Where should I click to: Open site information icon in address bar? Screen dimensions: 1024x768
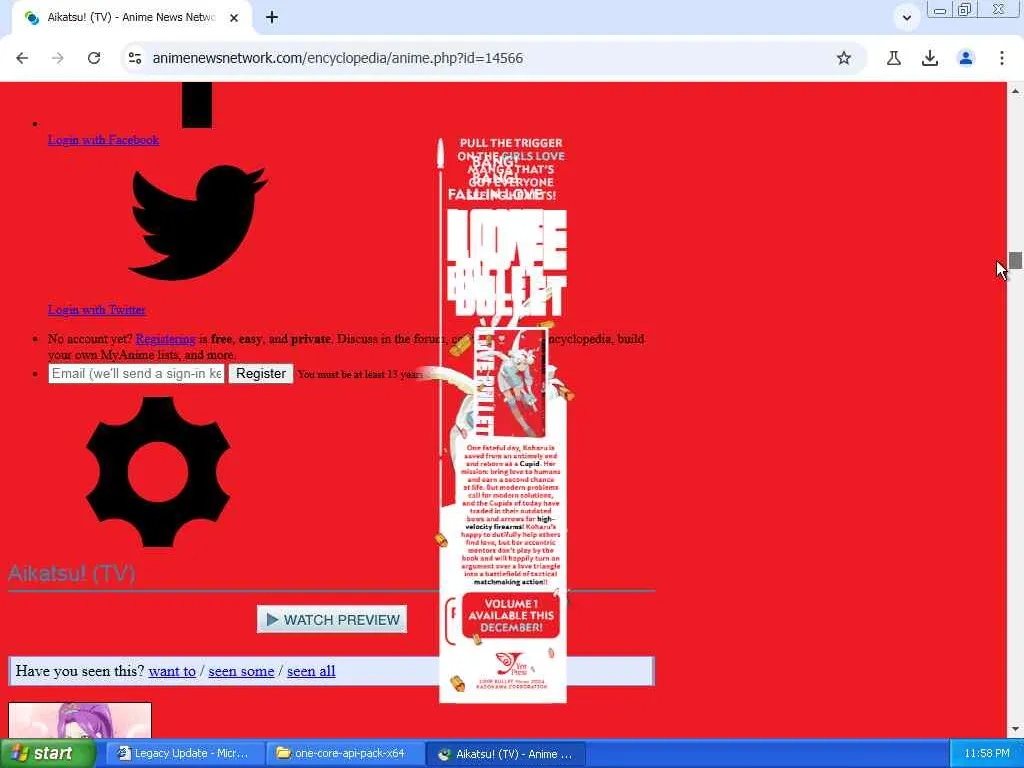tap(135, 58)
